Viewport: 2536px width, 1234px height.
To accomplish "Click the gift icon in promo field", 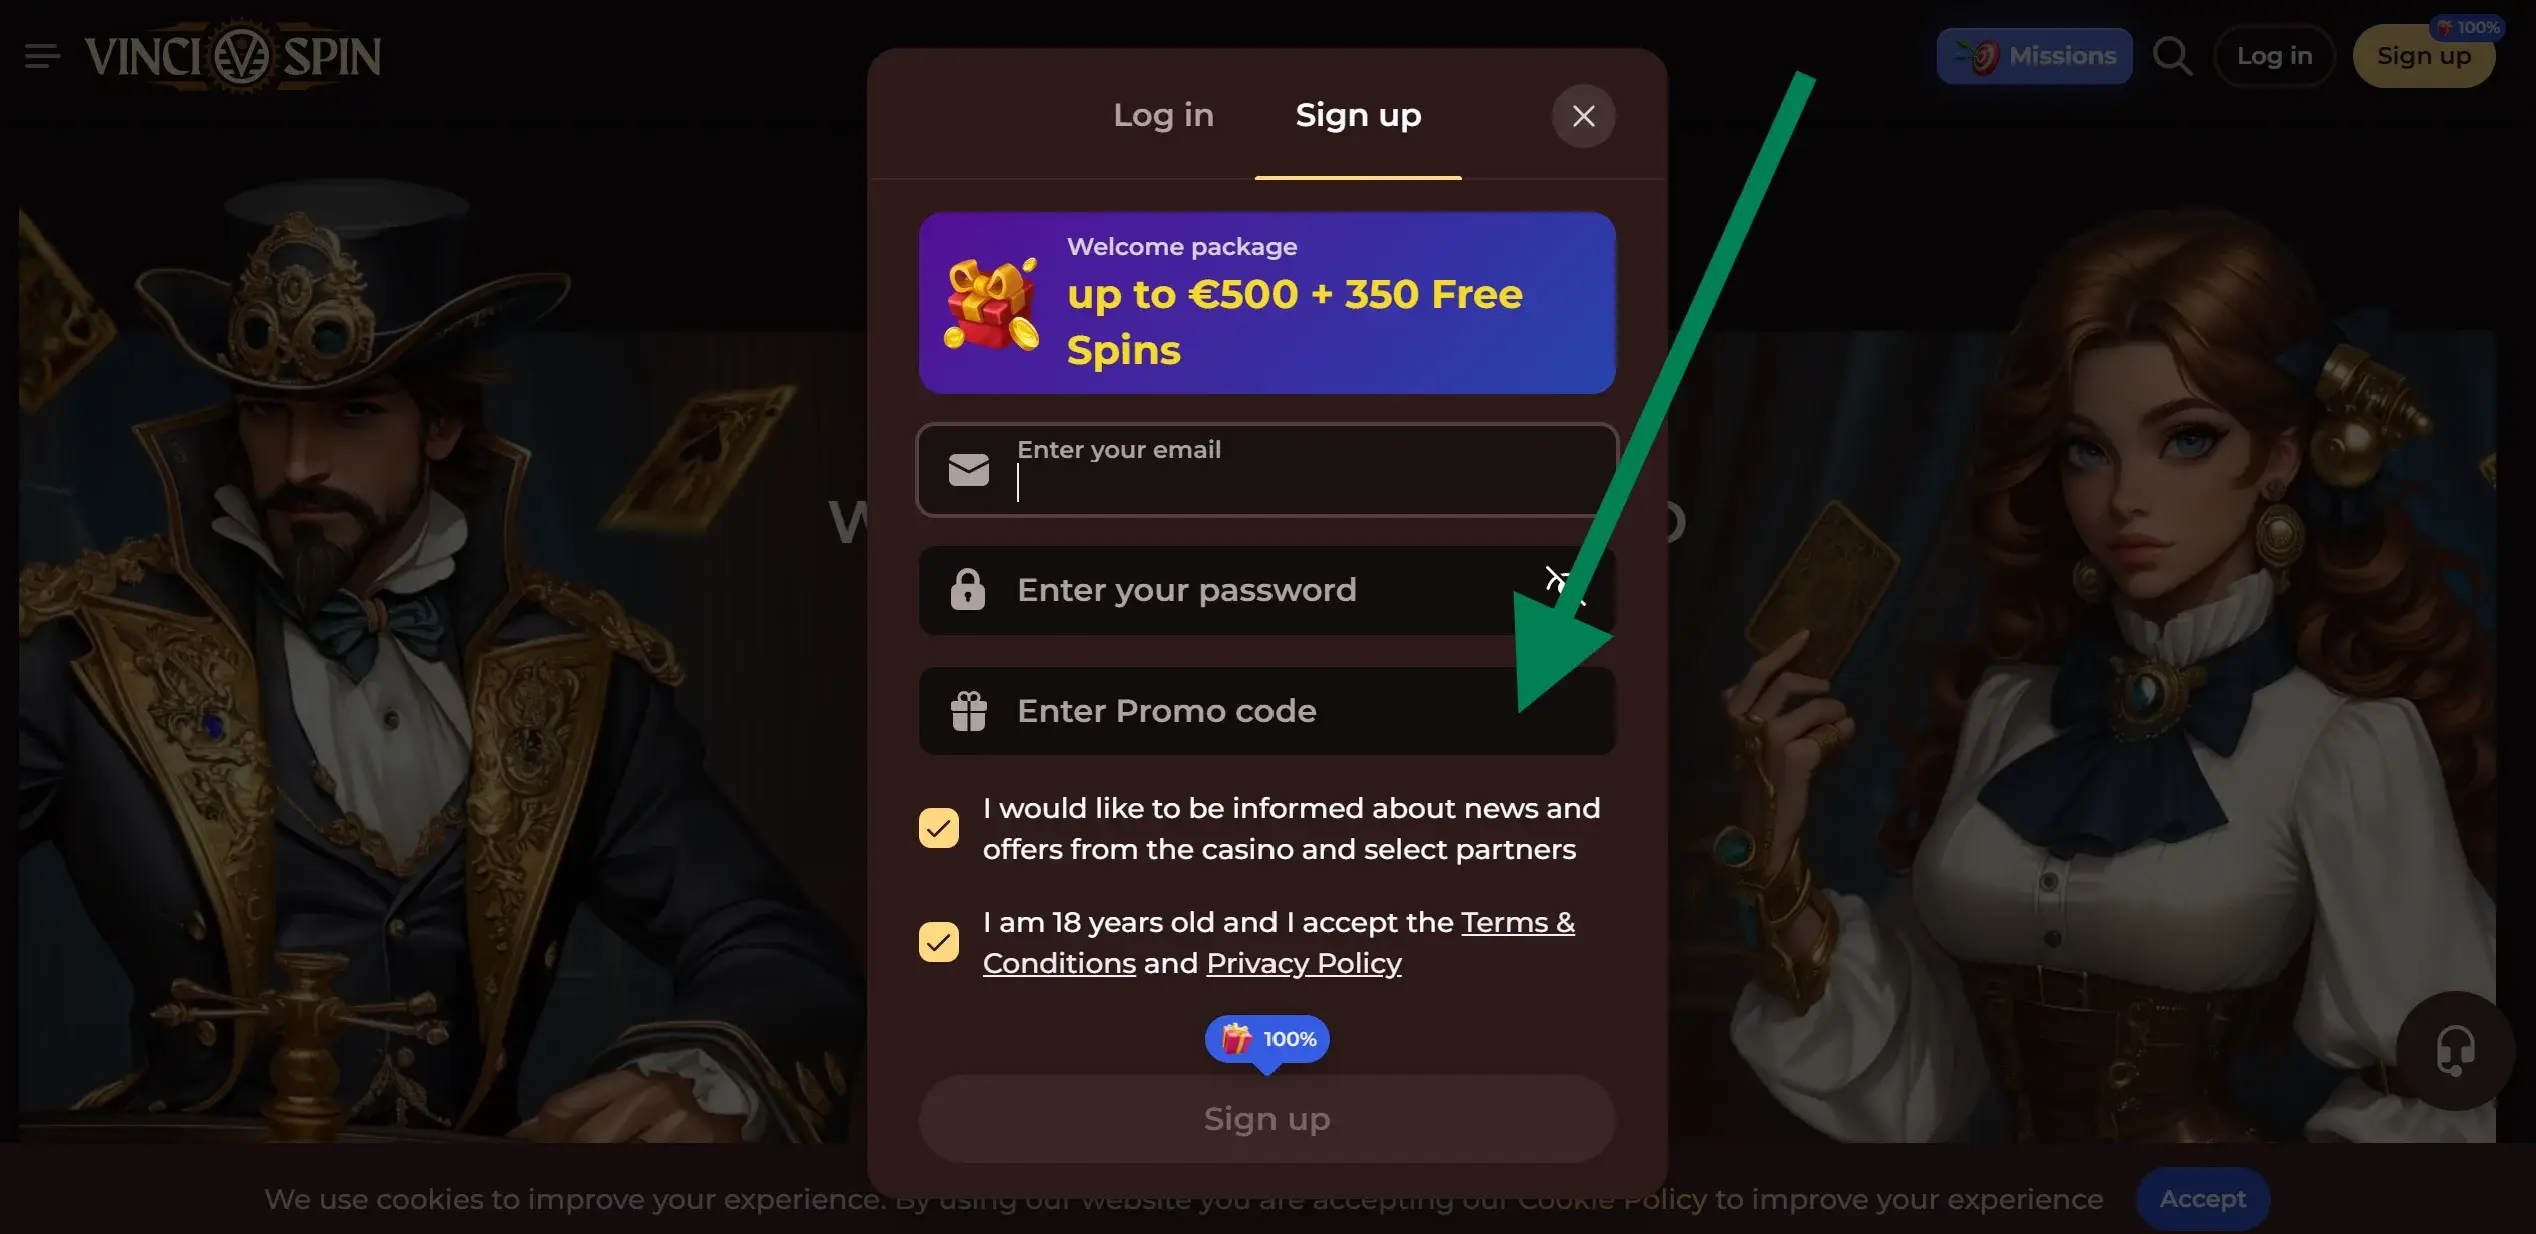I will [968, 711].
